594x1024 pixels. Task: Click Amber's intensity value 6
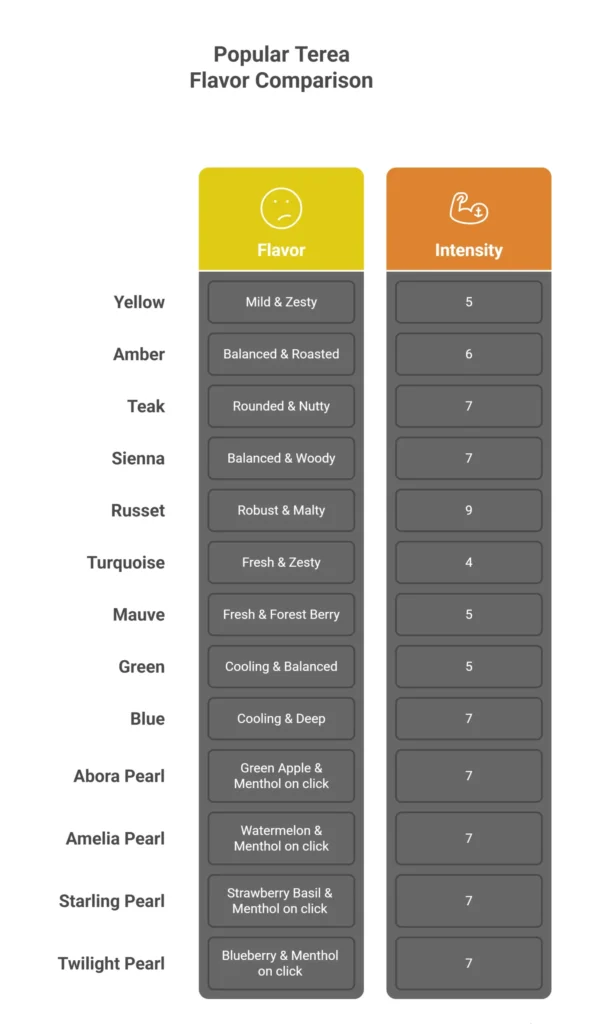tap(469, 354)
